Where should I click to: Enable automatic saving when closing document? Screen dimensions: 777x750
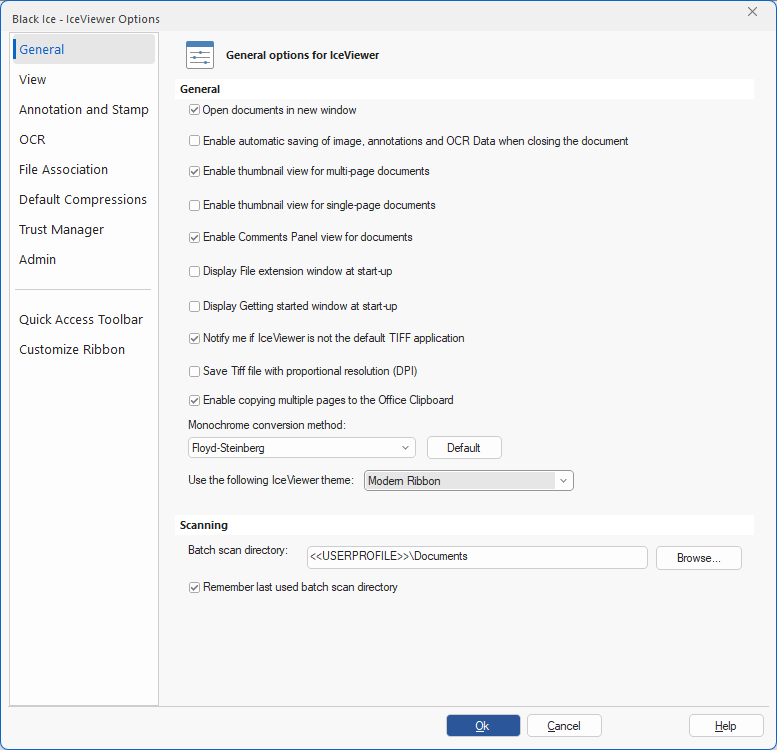pos(195,141)
